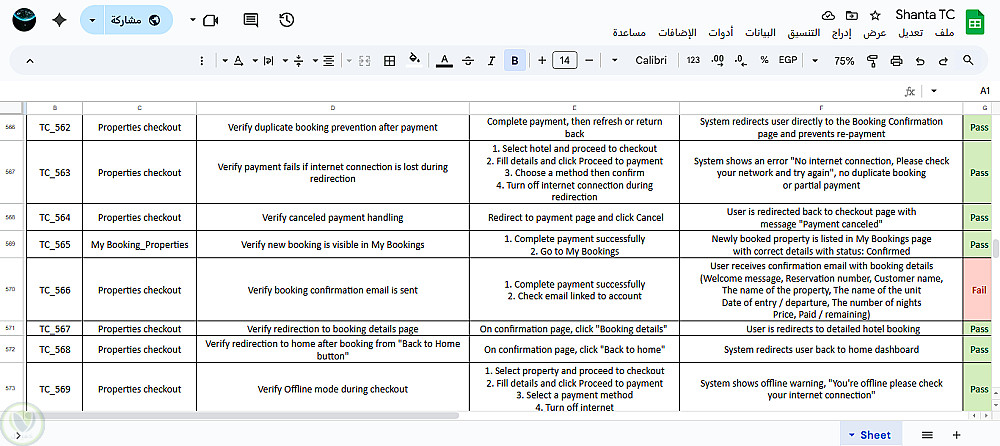Expand the name box dropdown arrow

tap(934, 91)
